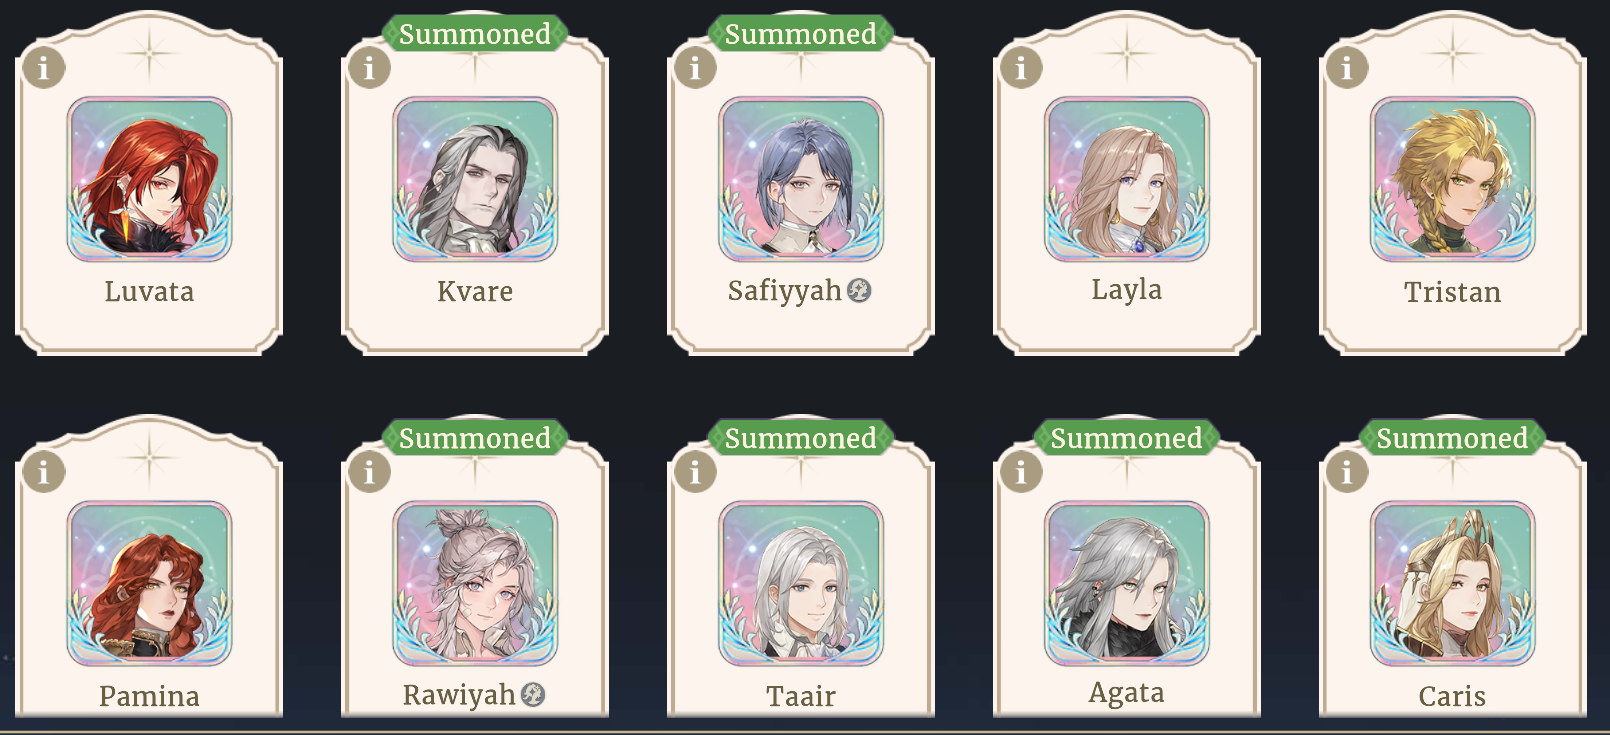The image size is (1610, 735).
Task: Click info icon on Tristan's card
Action: [x=1347, y=68]
